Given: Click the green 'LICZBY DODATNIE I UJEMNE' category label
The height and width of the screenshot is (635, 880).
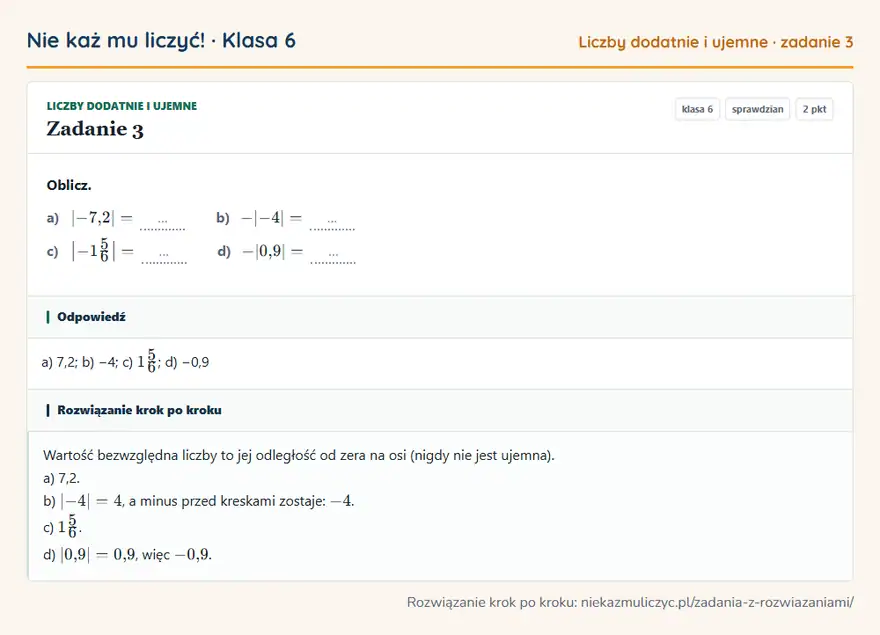Looking at the screenshot, I should pos(122,106).
